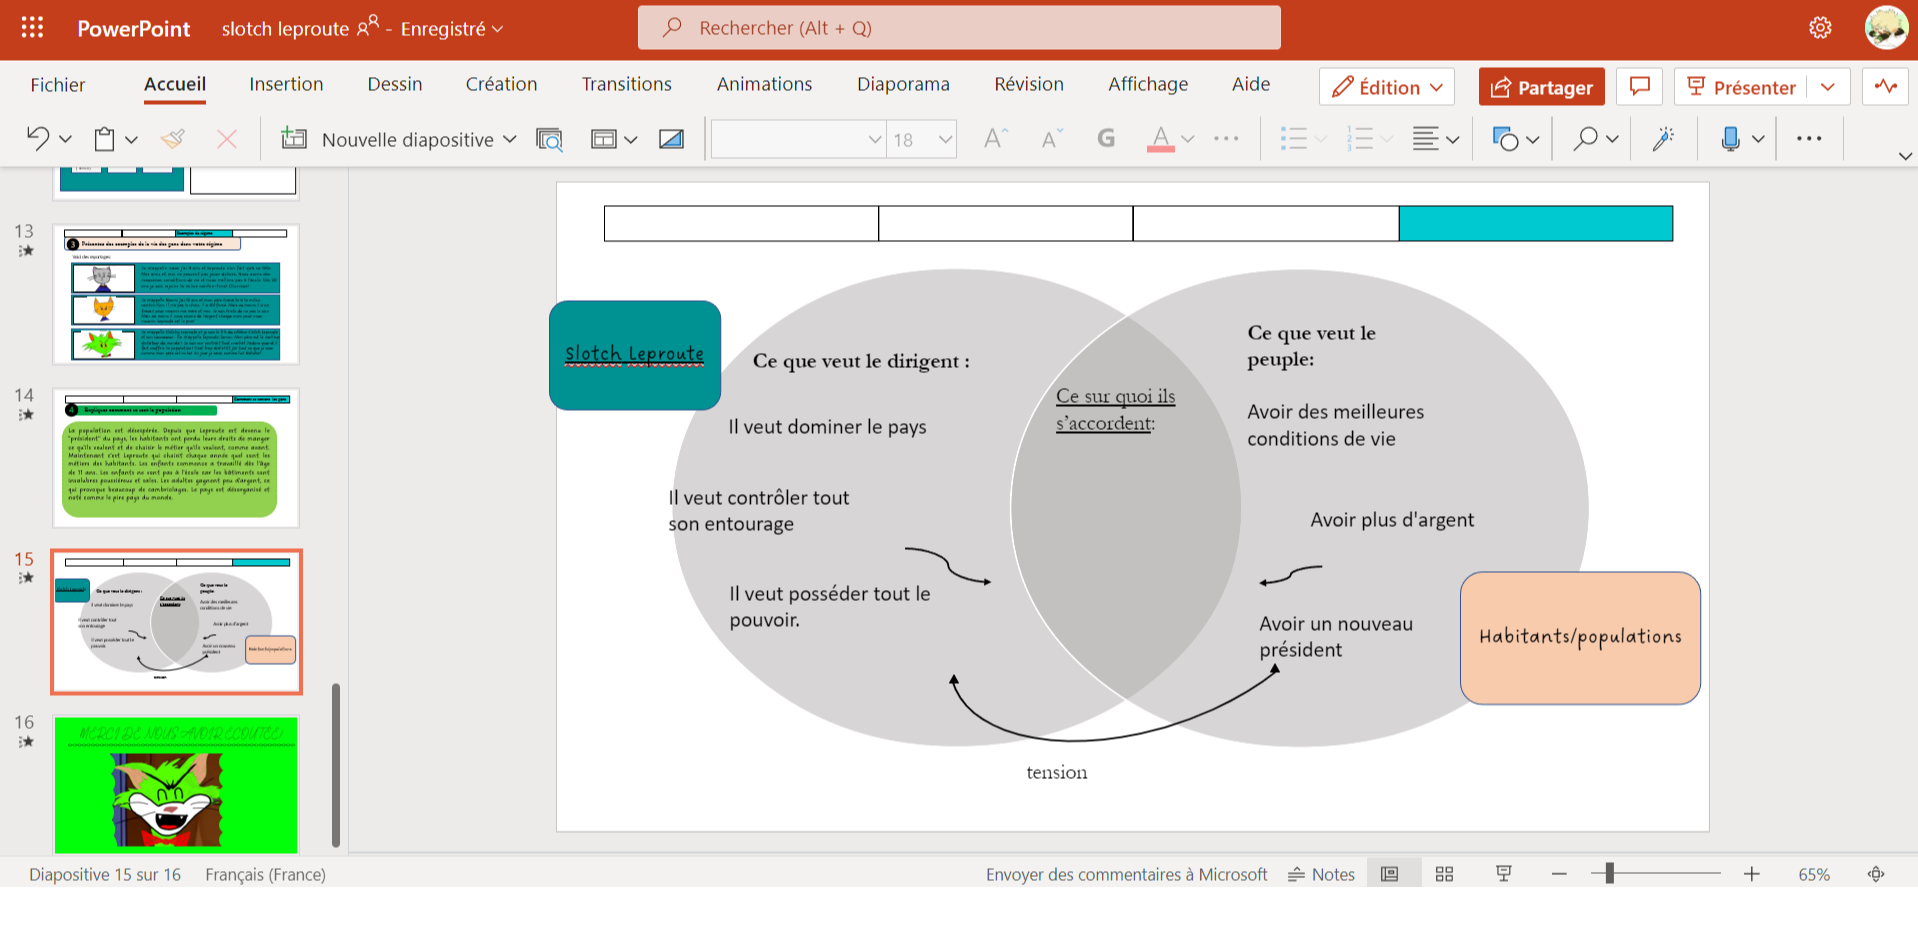The height and width of the screenshot is (944, 1918).
Task: Select slide 14 thumbnail
Action: [176, 458]
